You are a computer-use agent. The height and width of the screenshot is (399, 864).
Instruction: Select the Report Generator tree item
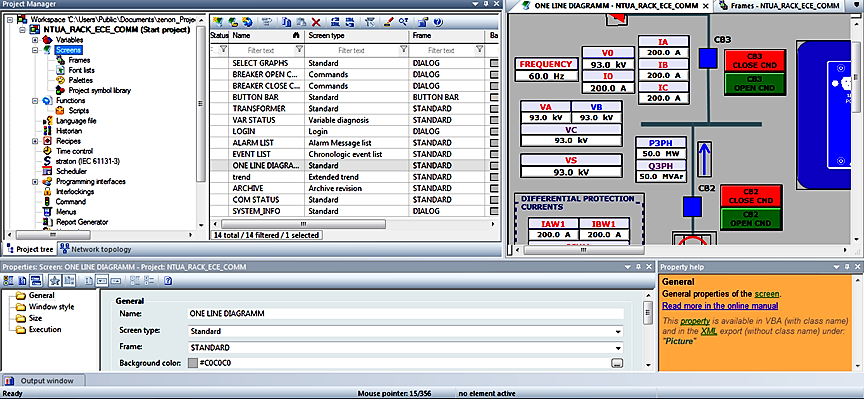click(82, 222)
